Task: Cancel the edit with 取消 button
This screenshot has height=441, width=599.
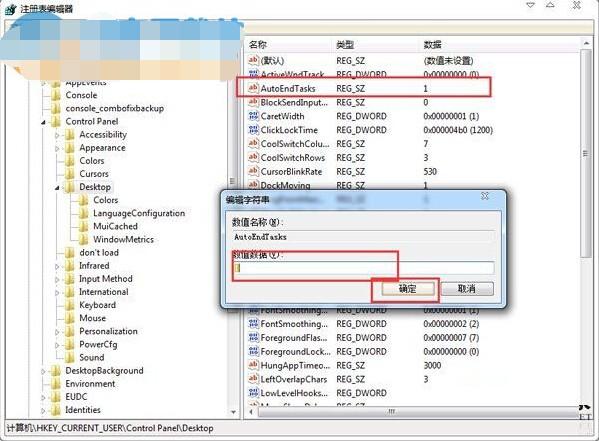Action: tap(466, 289)
